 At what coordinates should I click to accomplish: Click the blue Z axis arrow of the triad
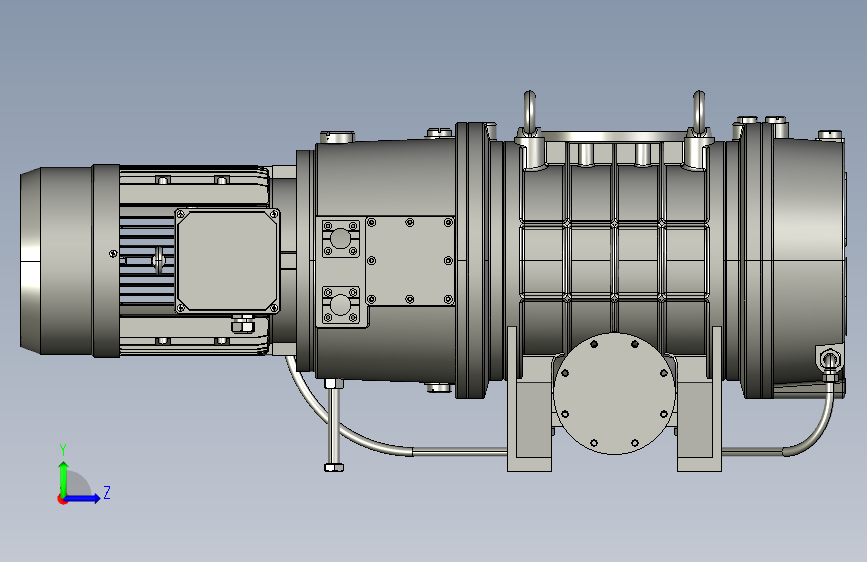click(x=84, y=498)
